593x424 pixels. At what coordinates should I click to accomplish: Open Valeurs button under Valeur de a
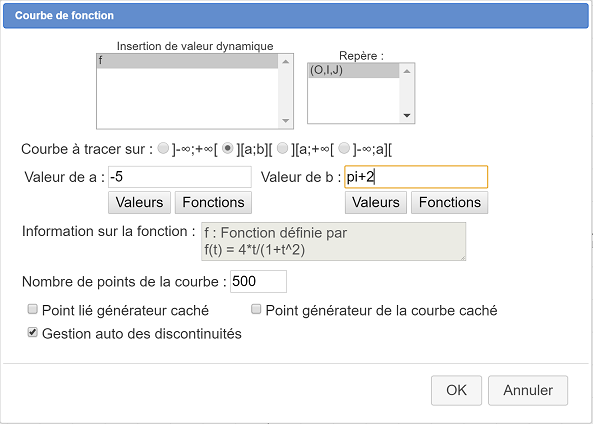[140, 202]
